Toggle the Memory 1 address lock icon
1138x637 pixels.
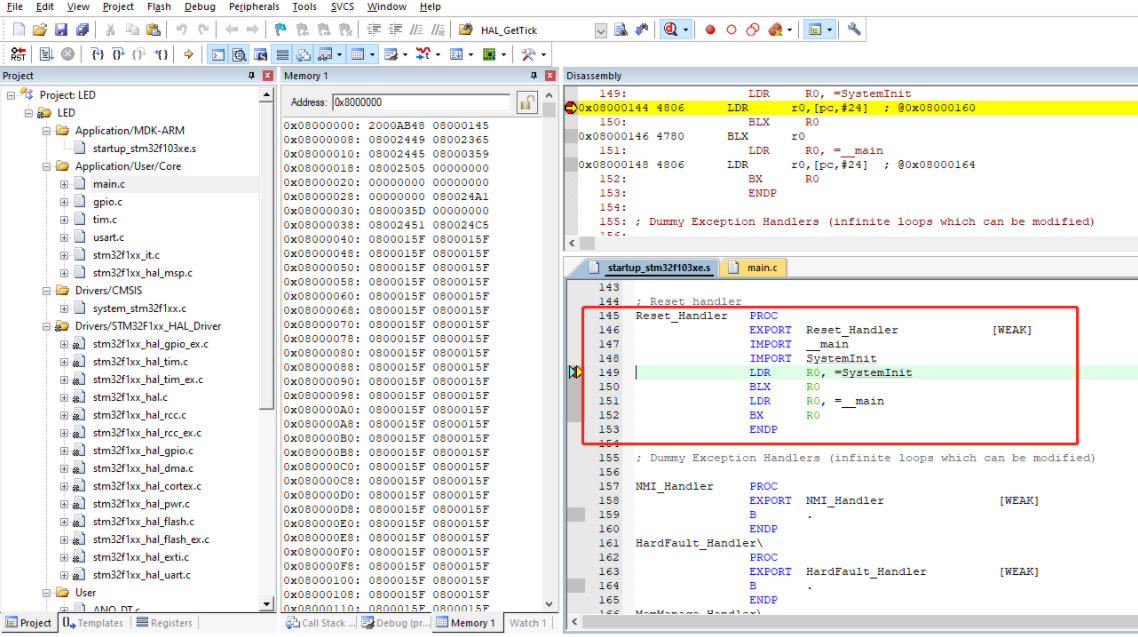pos(527,103)
